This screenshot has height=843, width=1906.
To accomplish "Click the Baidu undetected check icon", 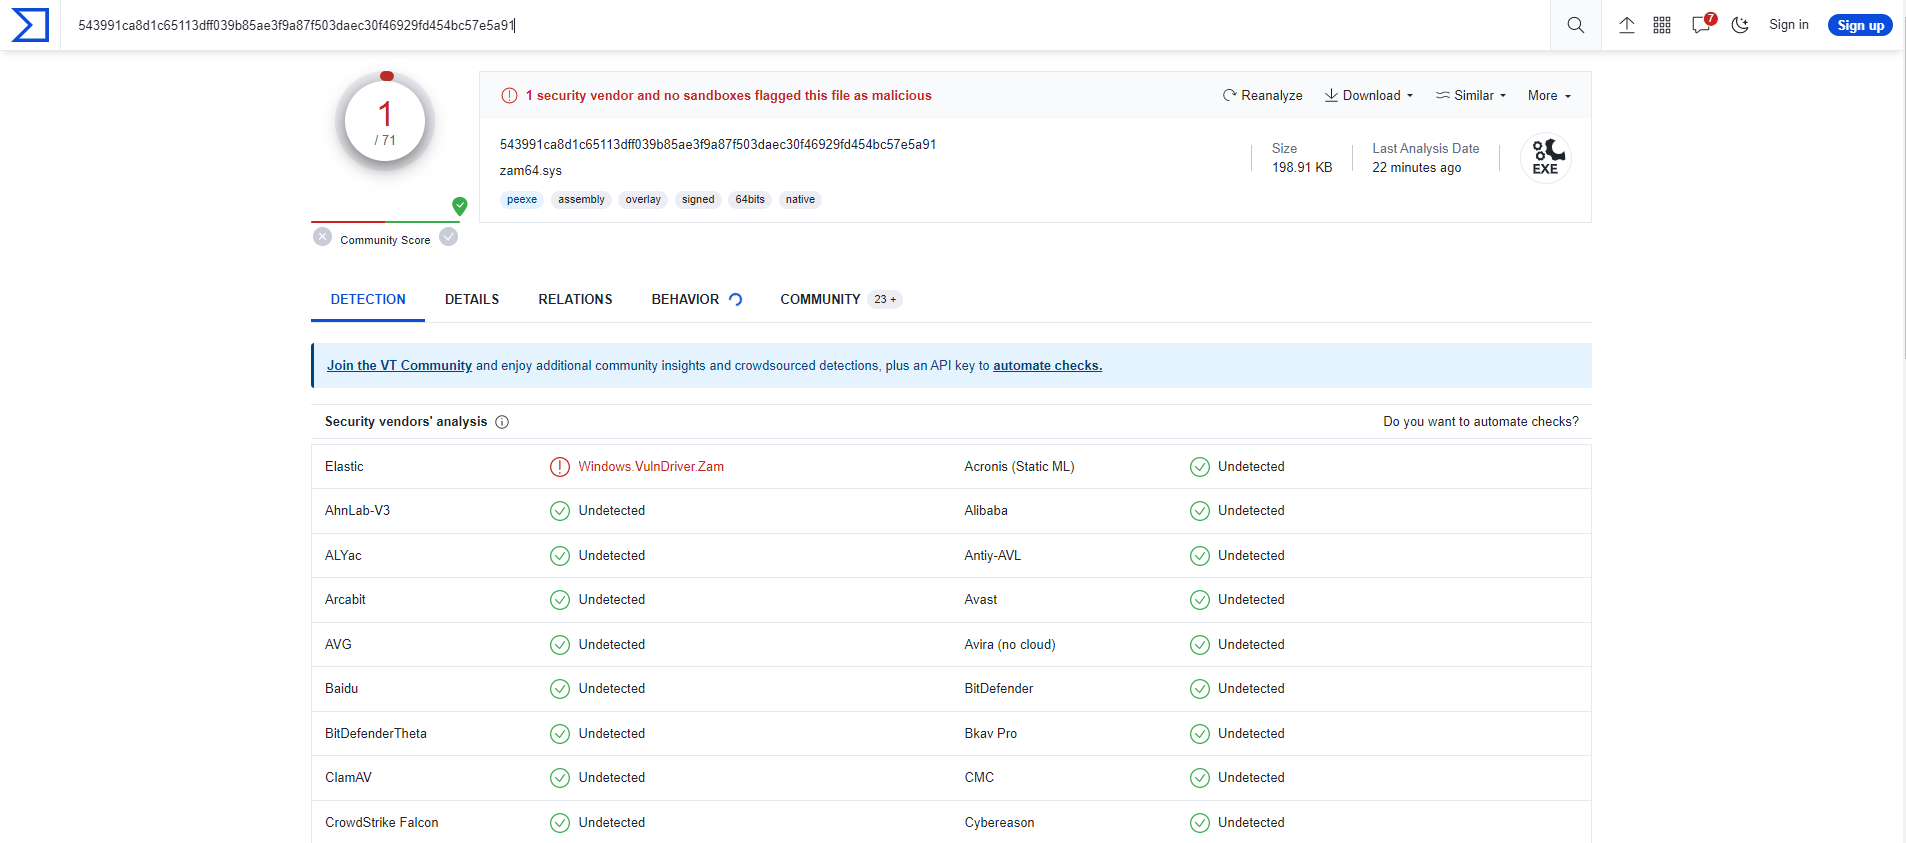I will [560, 689].
